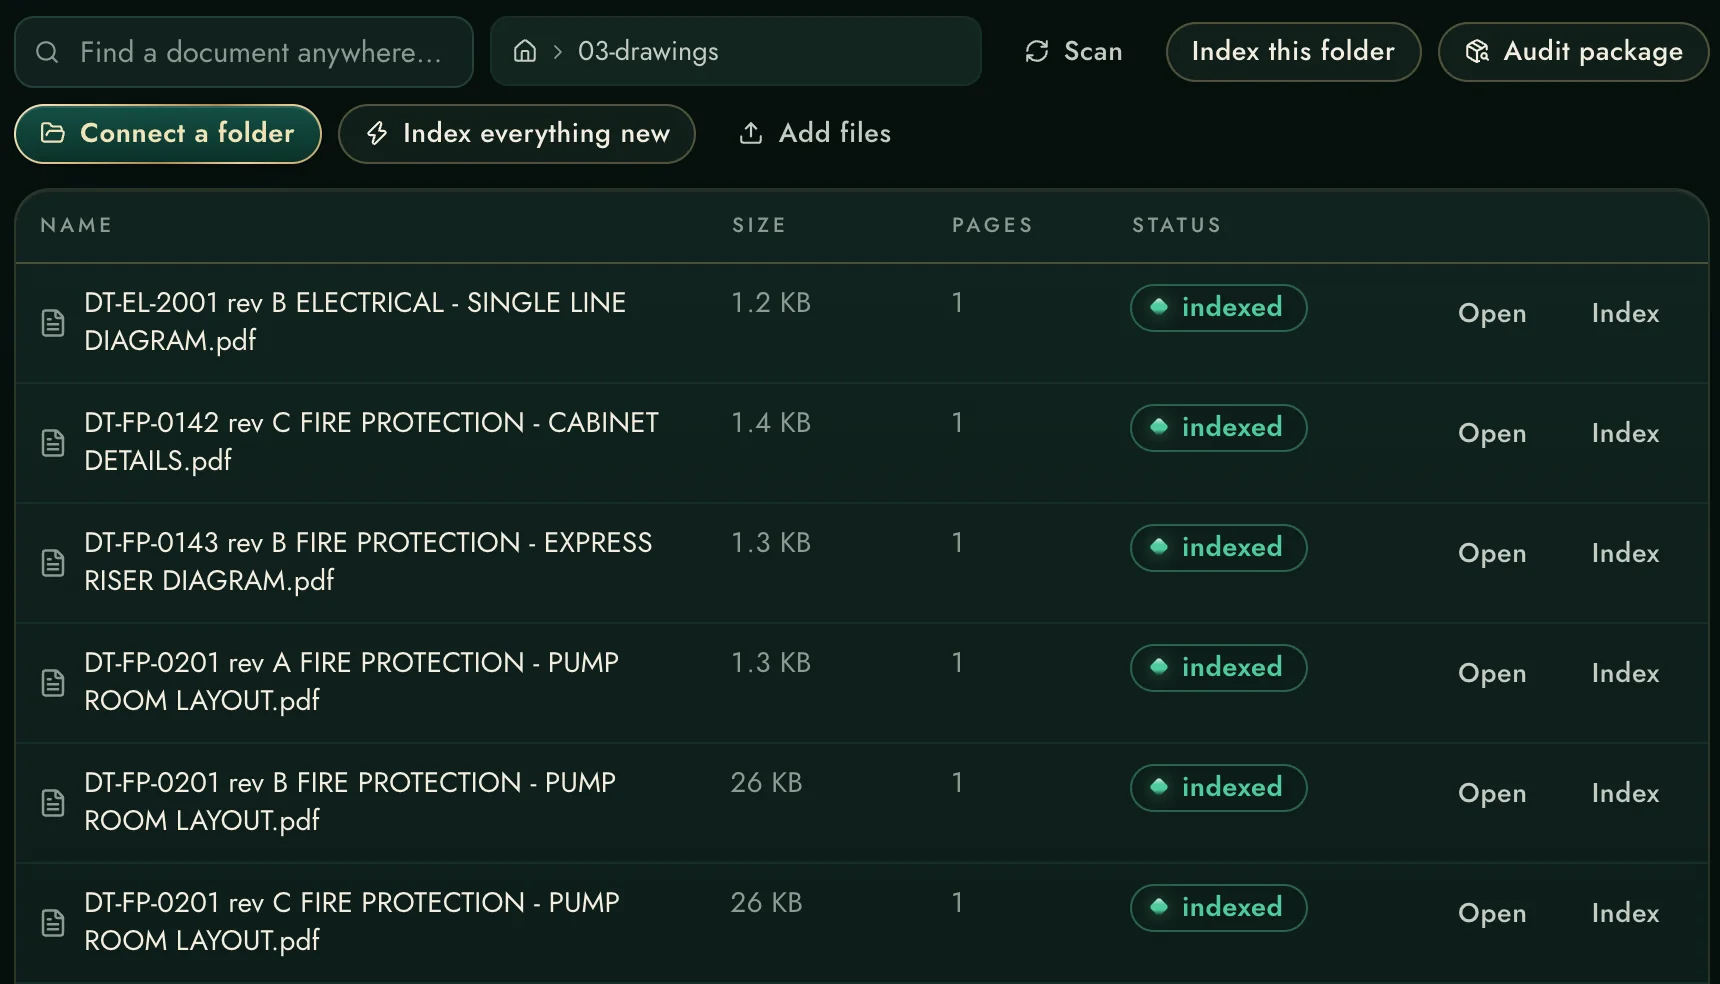Focus the Find a document search field
This screenshot has height=984, width=1720.
(x=244, y=52)
